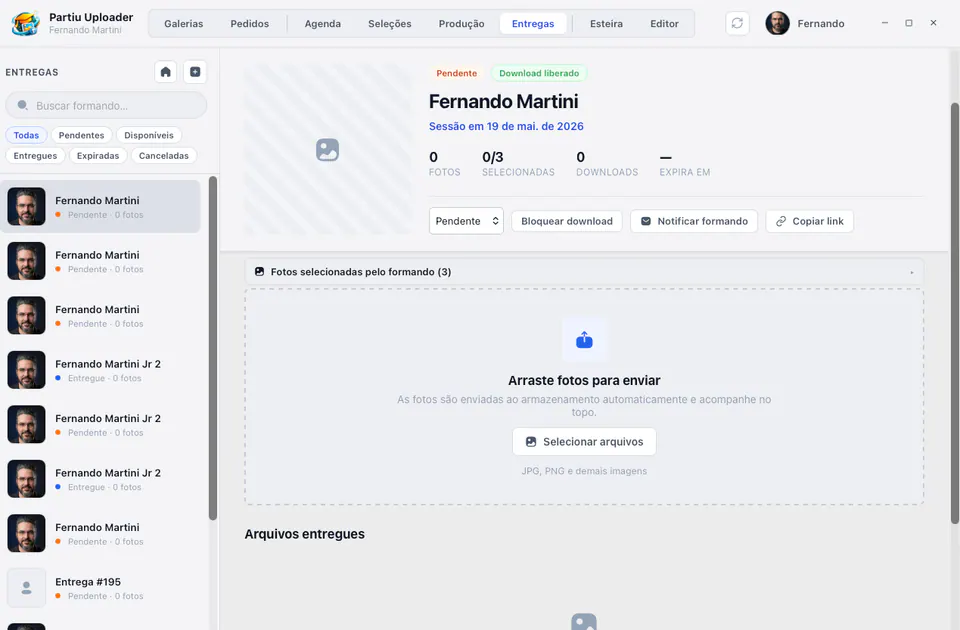Click the search magnifier icon
The image size is (960, 630).
[23, 105]
